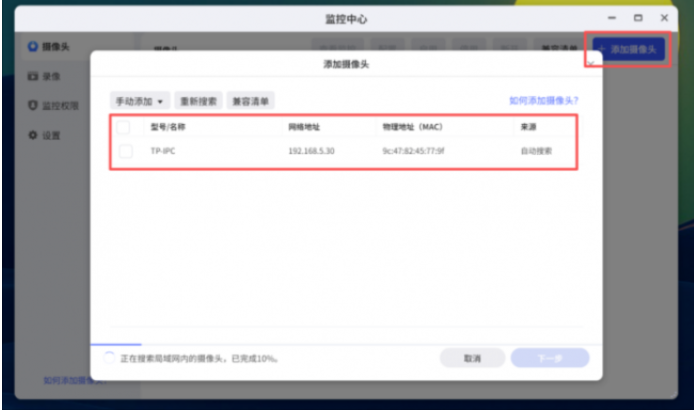Tick the select-all checkbox in table header
Image resolution: width=694 pixels, height=410 pixels.
coord(124,128)
